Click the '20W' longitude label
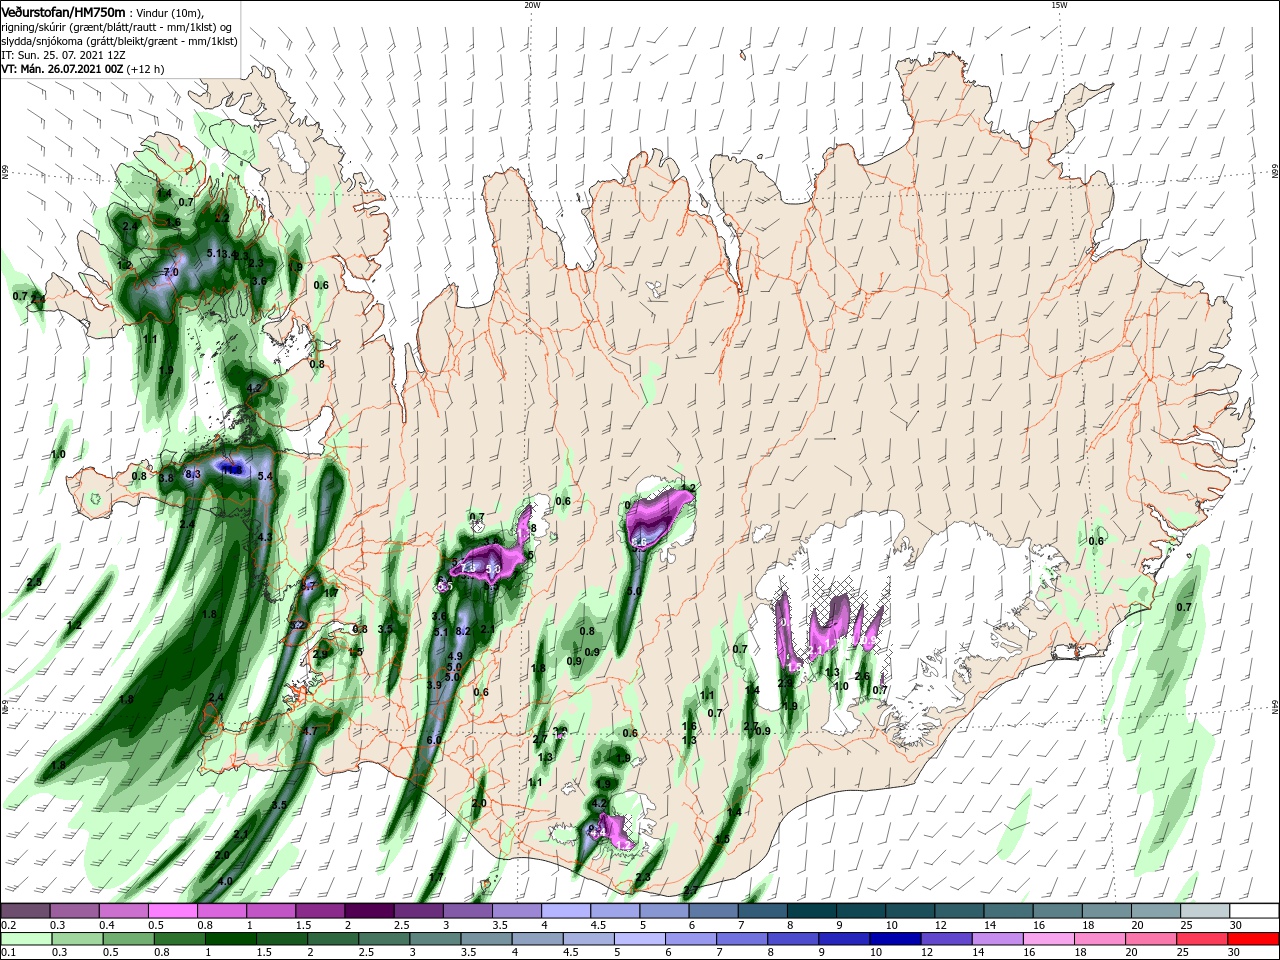Screen dimensions: 1280x960 (532, 5)
